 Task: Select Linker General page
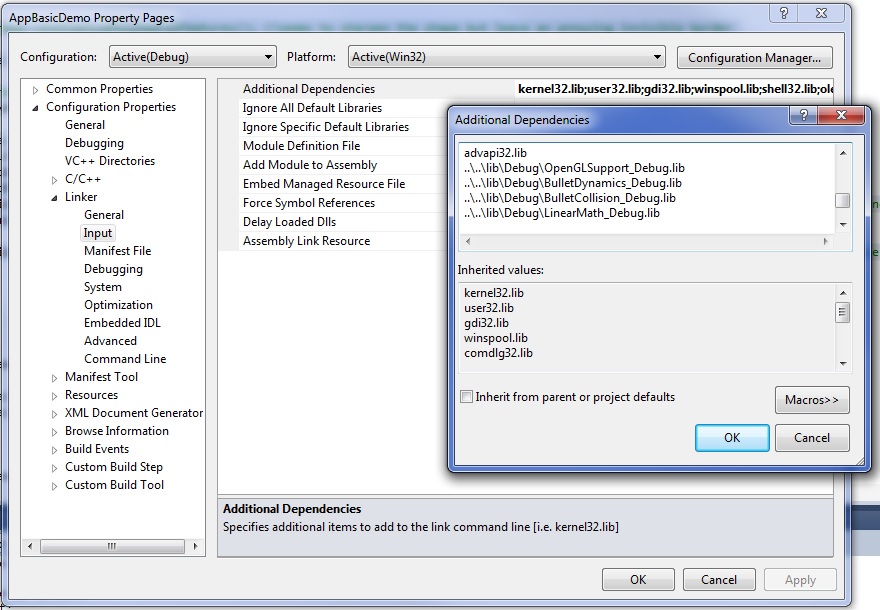tap(104, 215)
